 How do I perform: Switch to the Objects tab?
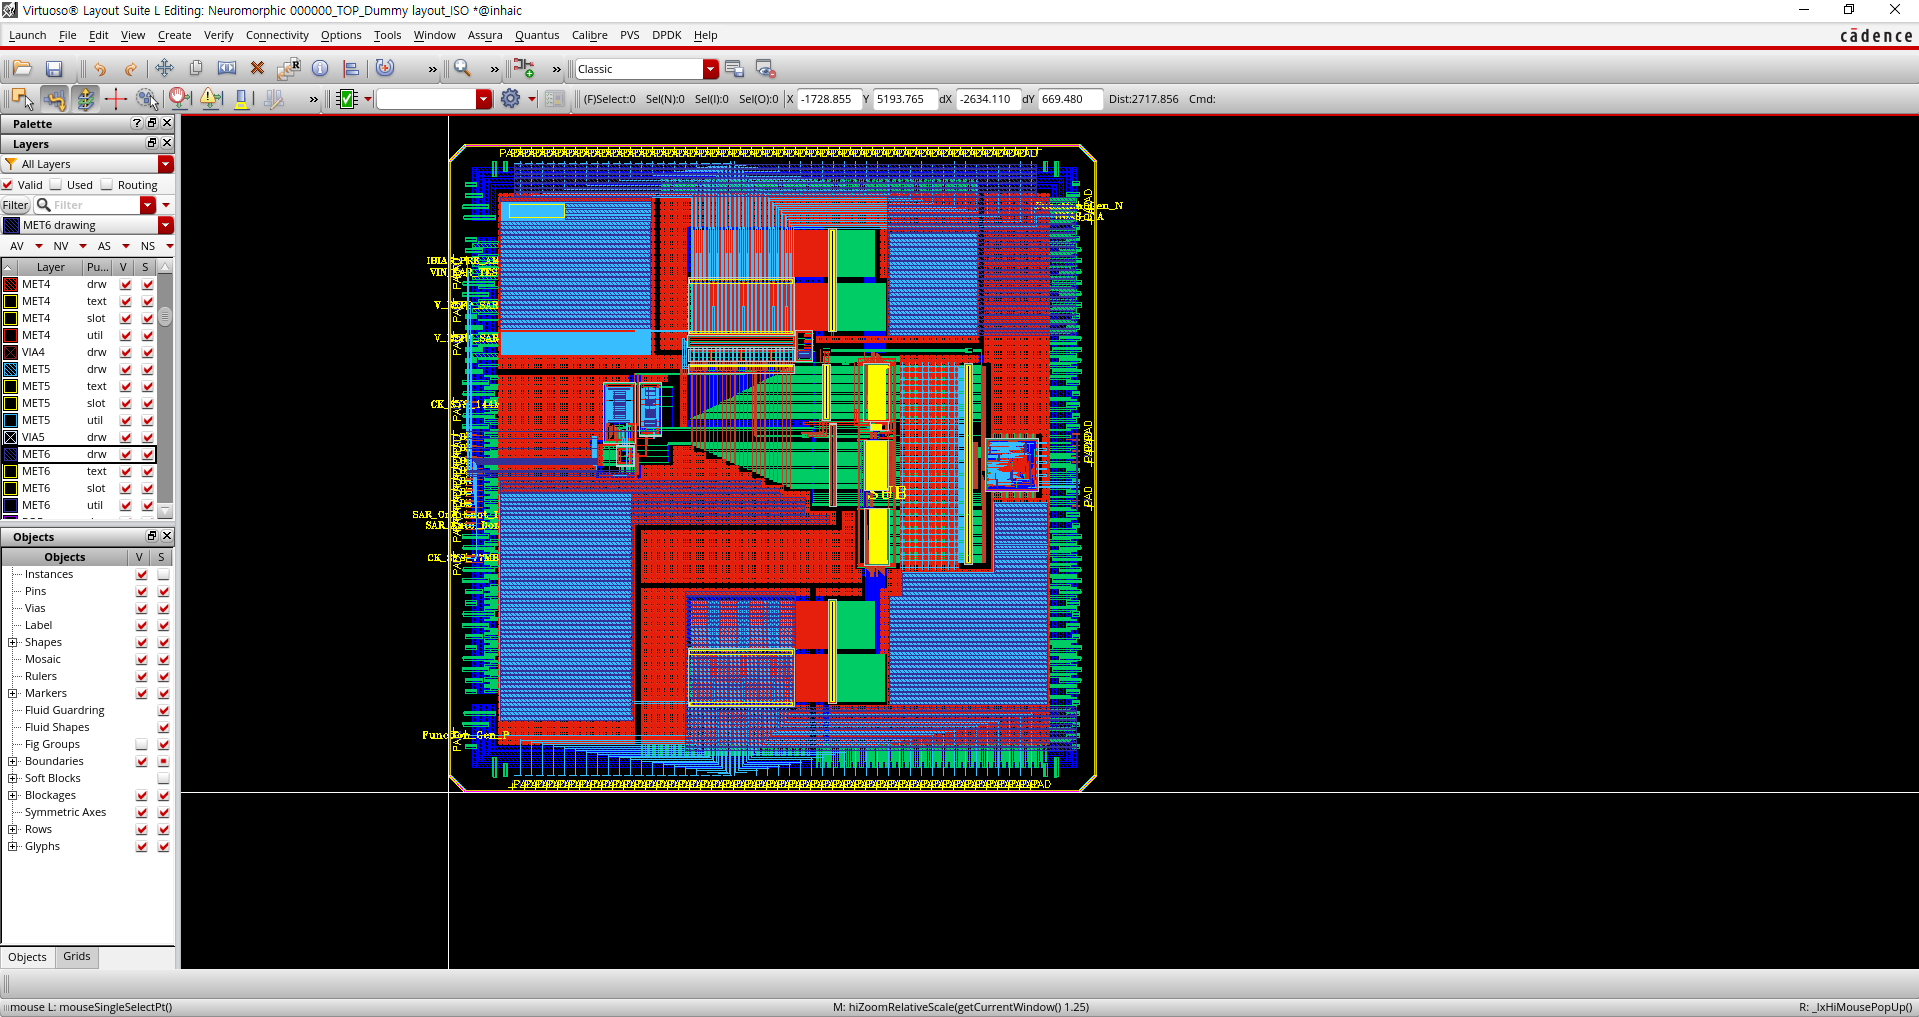(27, 957)
